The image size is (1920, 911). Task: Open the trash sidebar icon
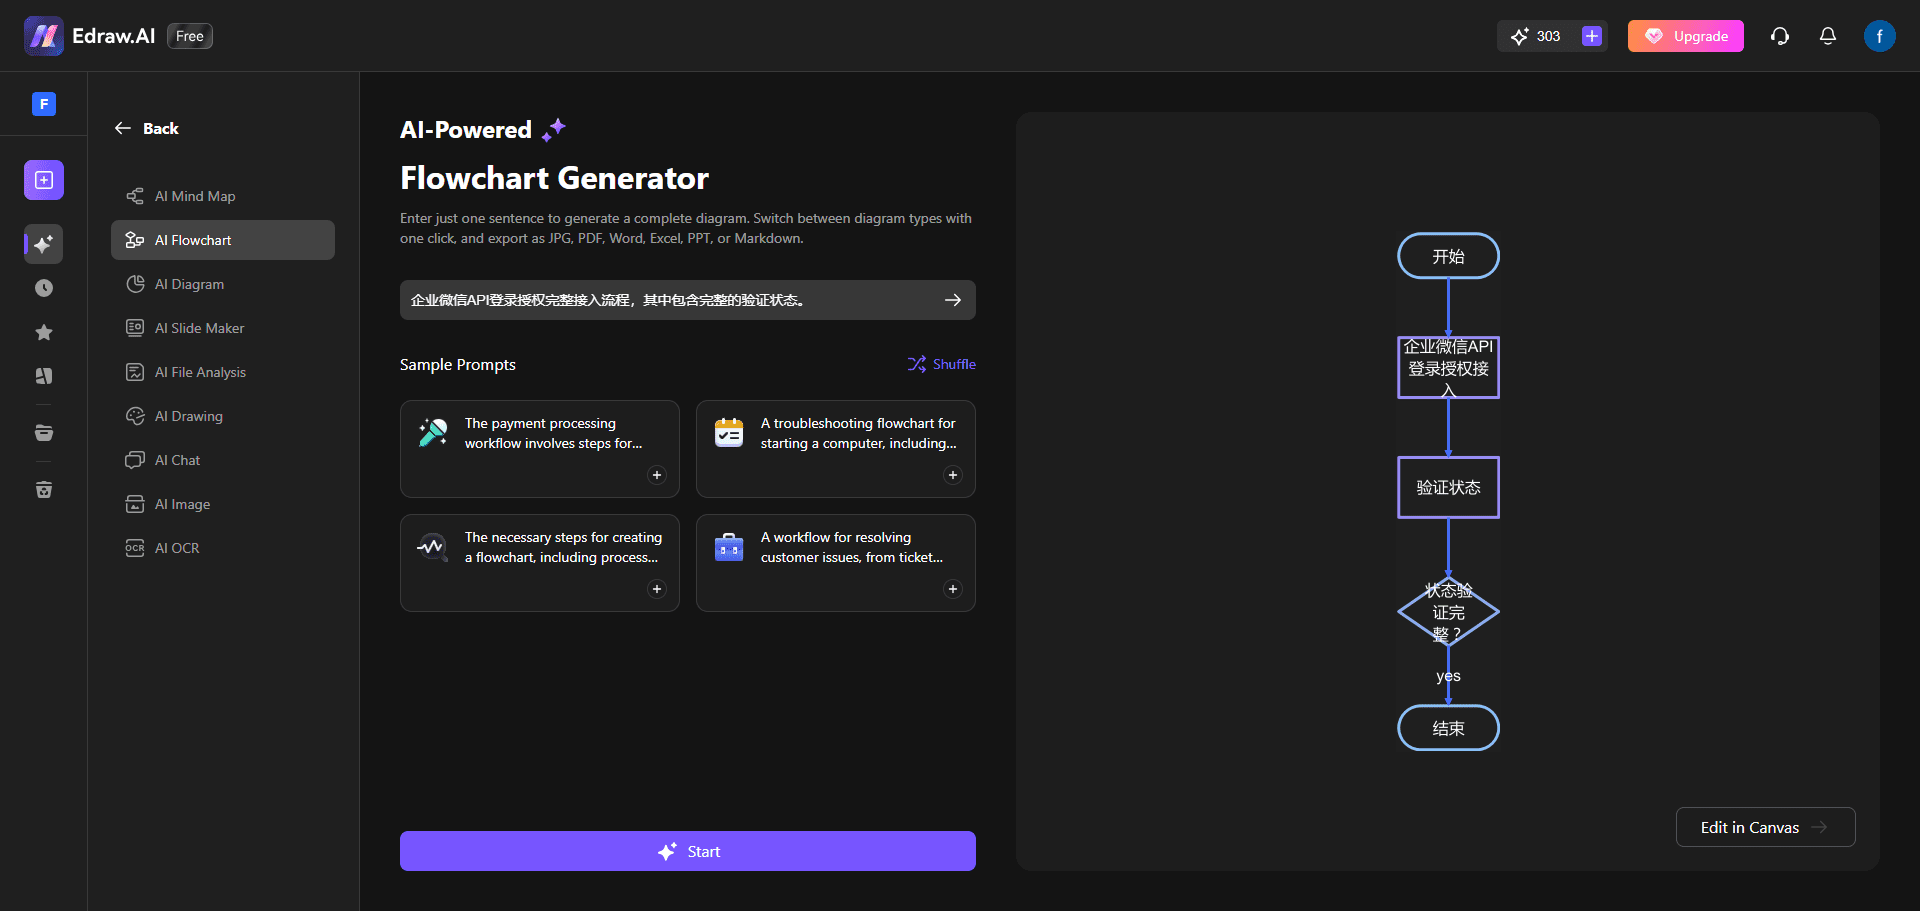tap(44, 490)
